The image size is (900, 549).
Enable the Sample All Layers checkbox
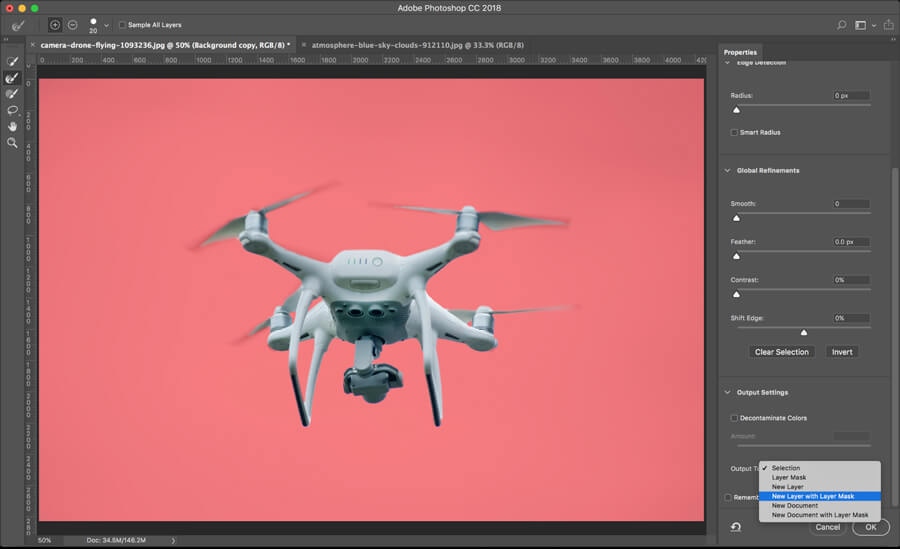coord(122,25)
